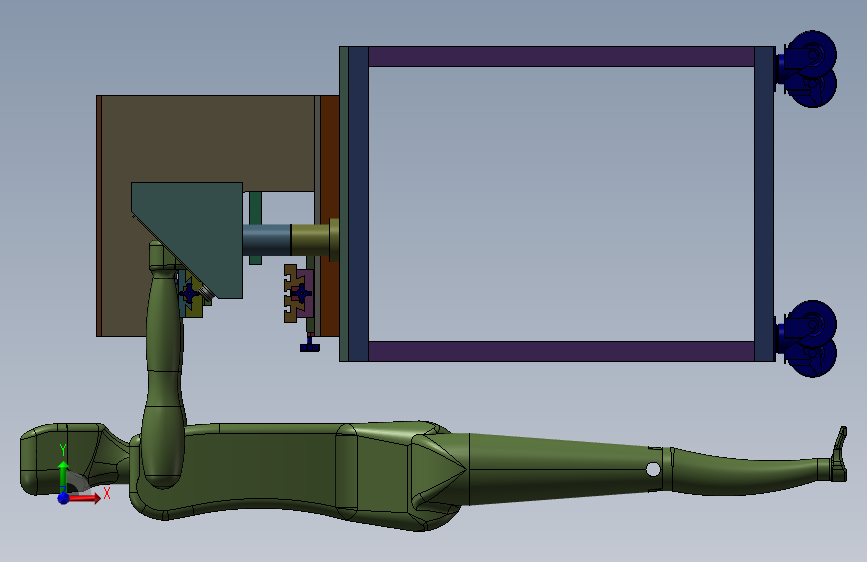This screenshot has height=562, width=867.
Task: Select the orange-brown mounting plate
Action: coord(330,166)
